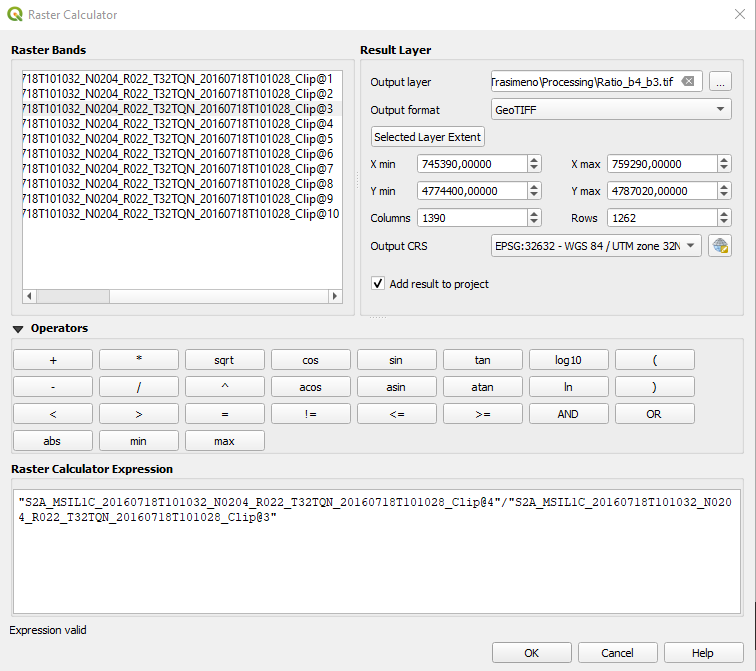The height and width of the screenshot is (671, 756).
Task: Click the Y min value field
Action: 472,191
